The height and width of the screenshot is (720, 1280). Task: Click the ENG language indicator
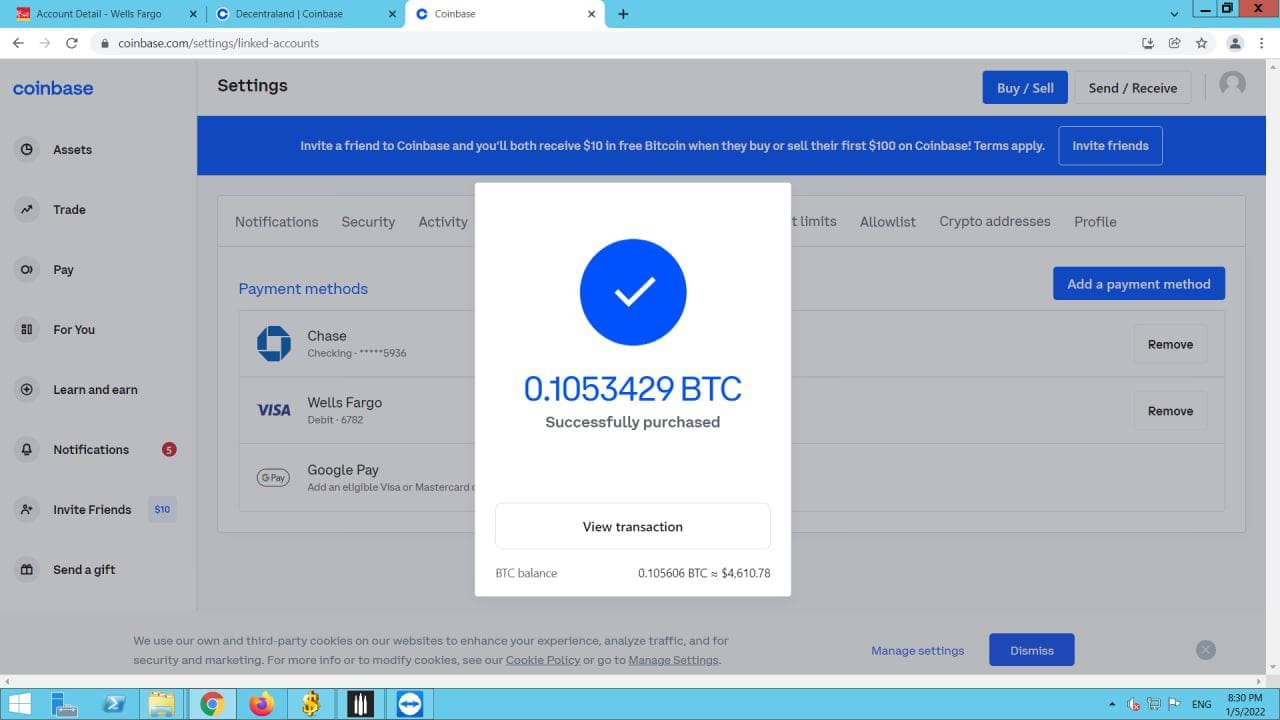click(x=1201, y=704)
